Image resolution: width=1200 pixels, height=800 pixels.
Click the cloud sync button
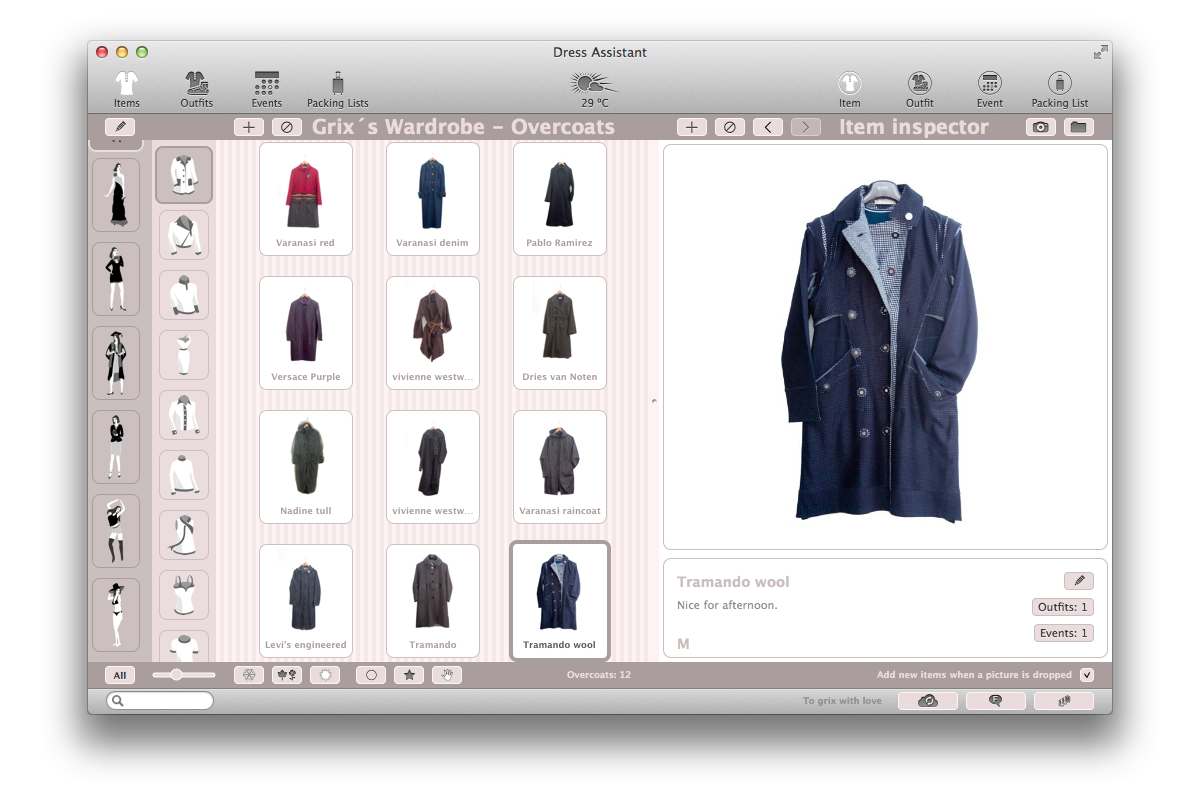point(928,701)
